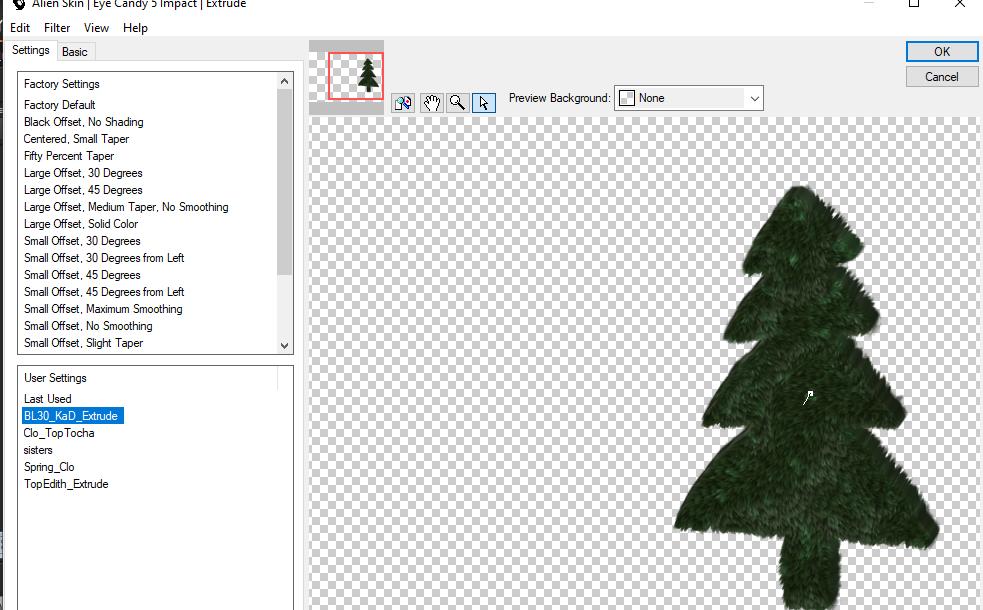Select Large Offset, 45 Degrees preset
The image size is (983, 610).
[83, 189]
